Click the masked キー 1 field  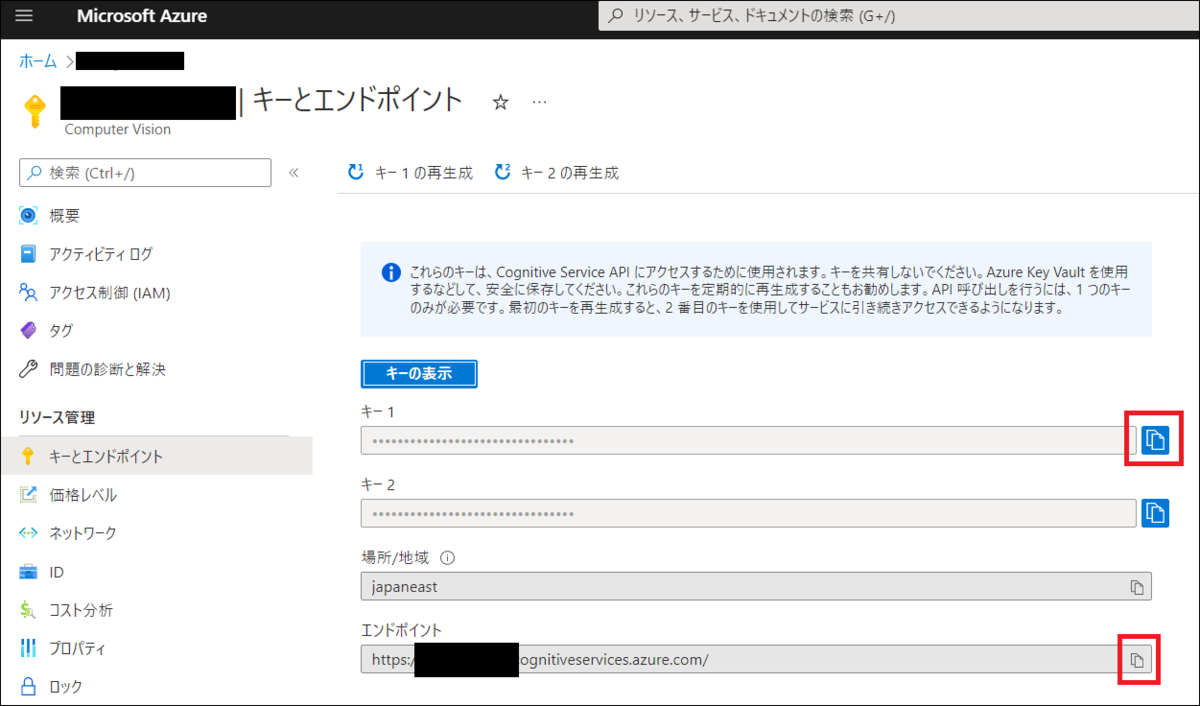pos(748,440)
